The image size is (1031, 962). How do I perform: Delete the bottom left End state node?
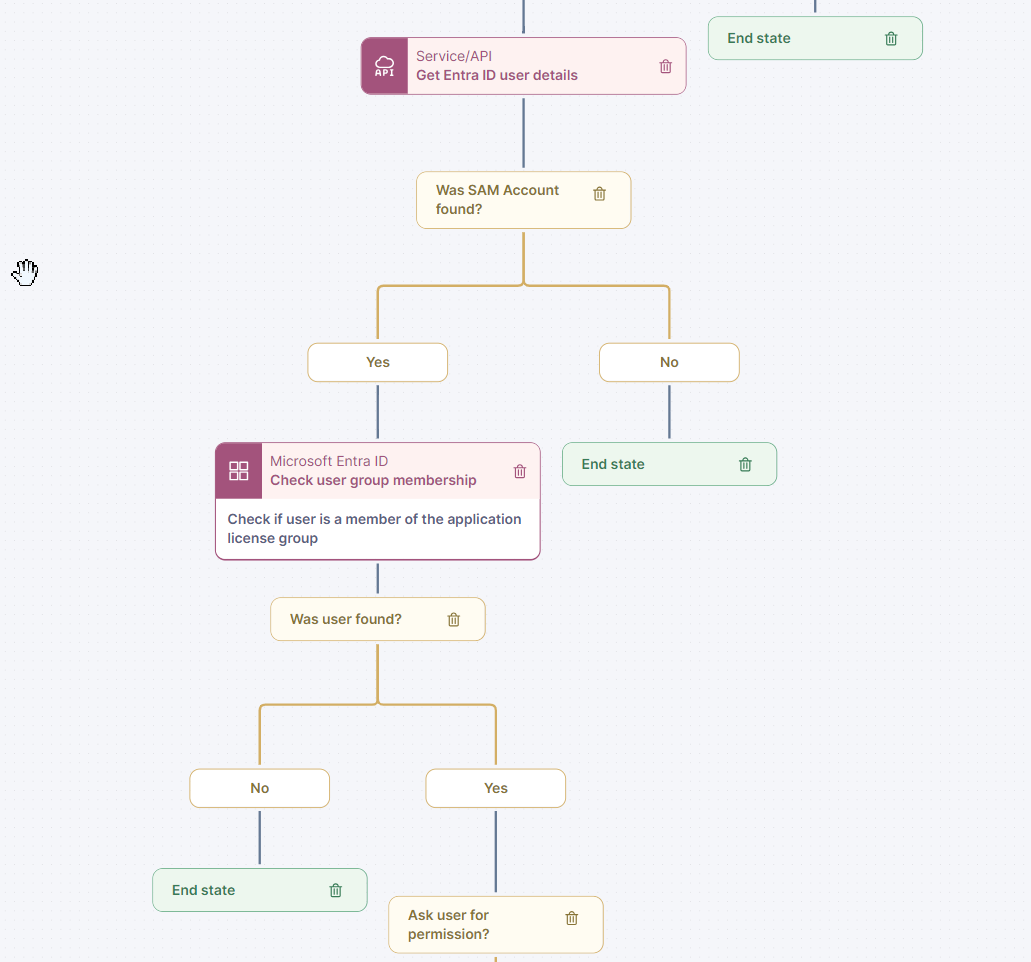[336, 890]
